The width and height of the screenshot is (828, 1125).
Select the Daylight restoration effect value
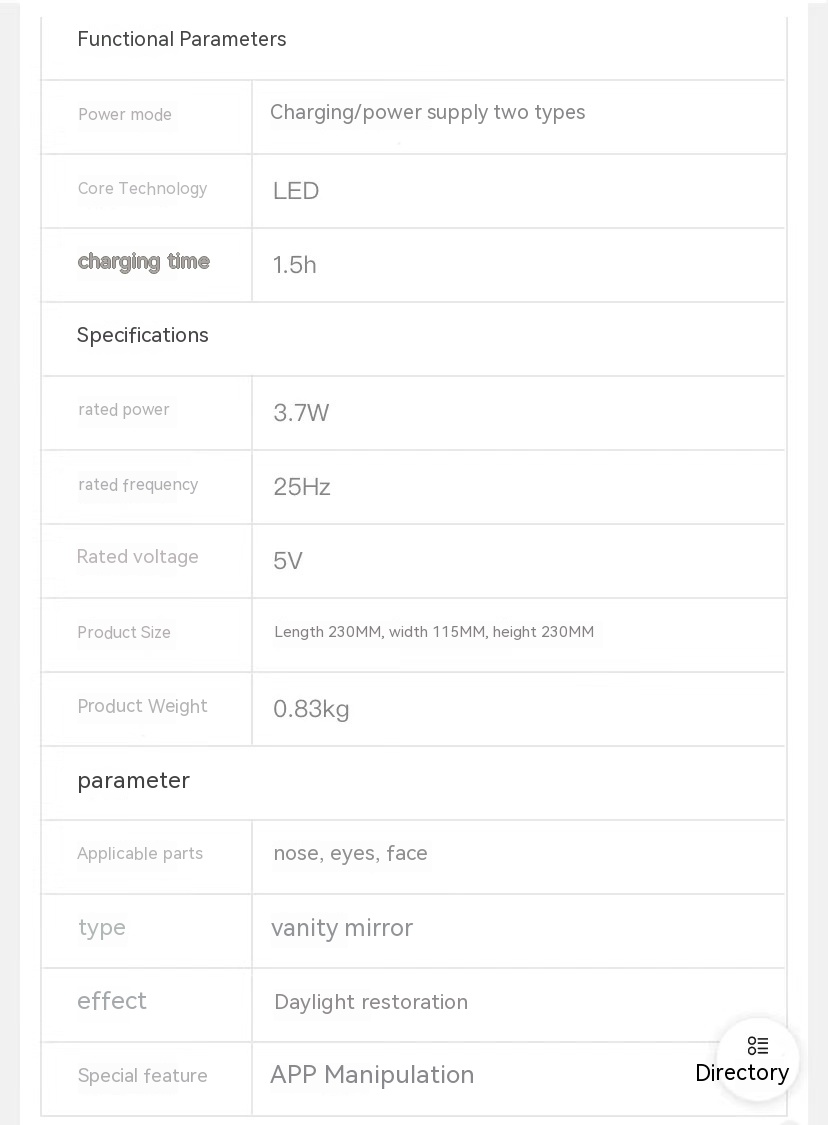(371, 1002)
